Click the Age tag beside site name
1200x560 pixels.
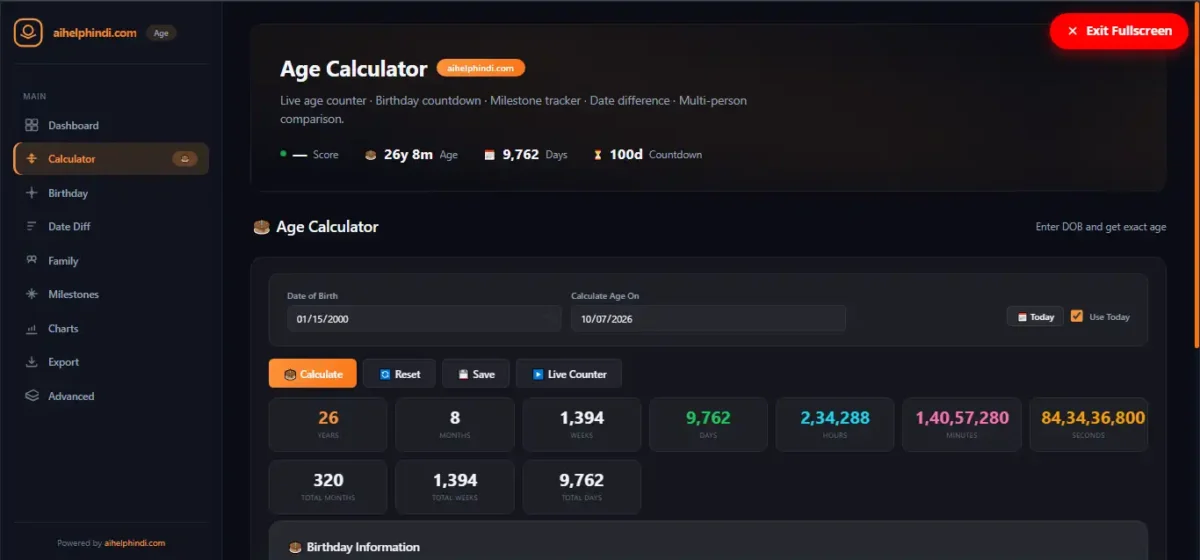[x=162, y=33]
